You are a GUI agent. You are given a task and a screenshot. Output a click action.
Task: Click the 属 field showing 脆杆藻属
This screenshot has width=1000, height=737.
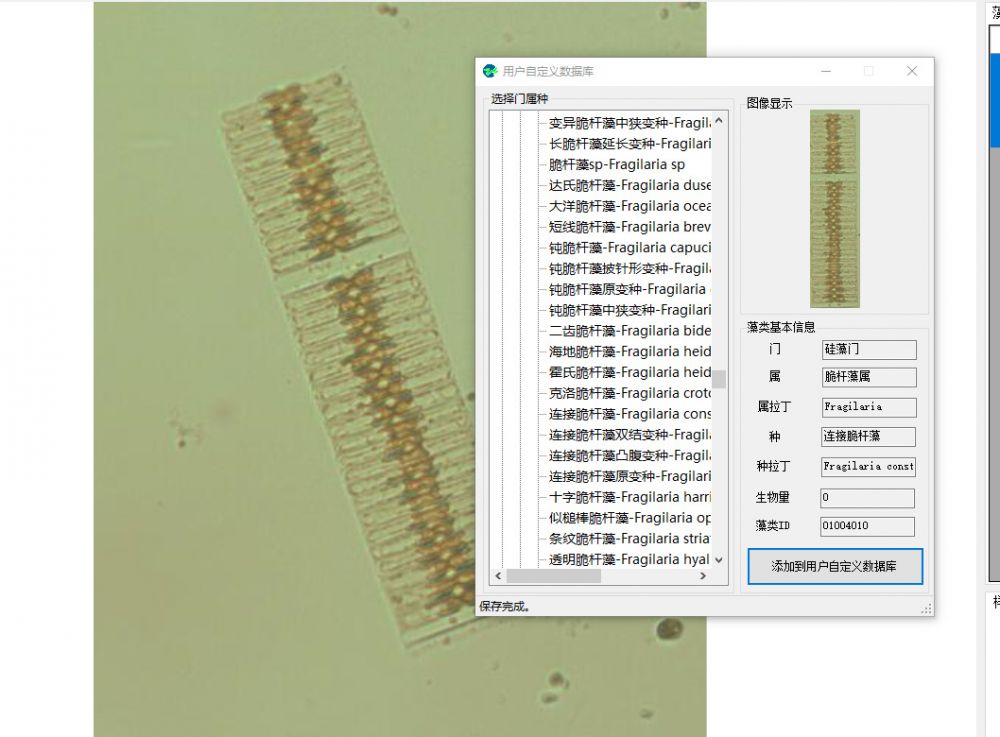[x=867, y=377]
